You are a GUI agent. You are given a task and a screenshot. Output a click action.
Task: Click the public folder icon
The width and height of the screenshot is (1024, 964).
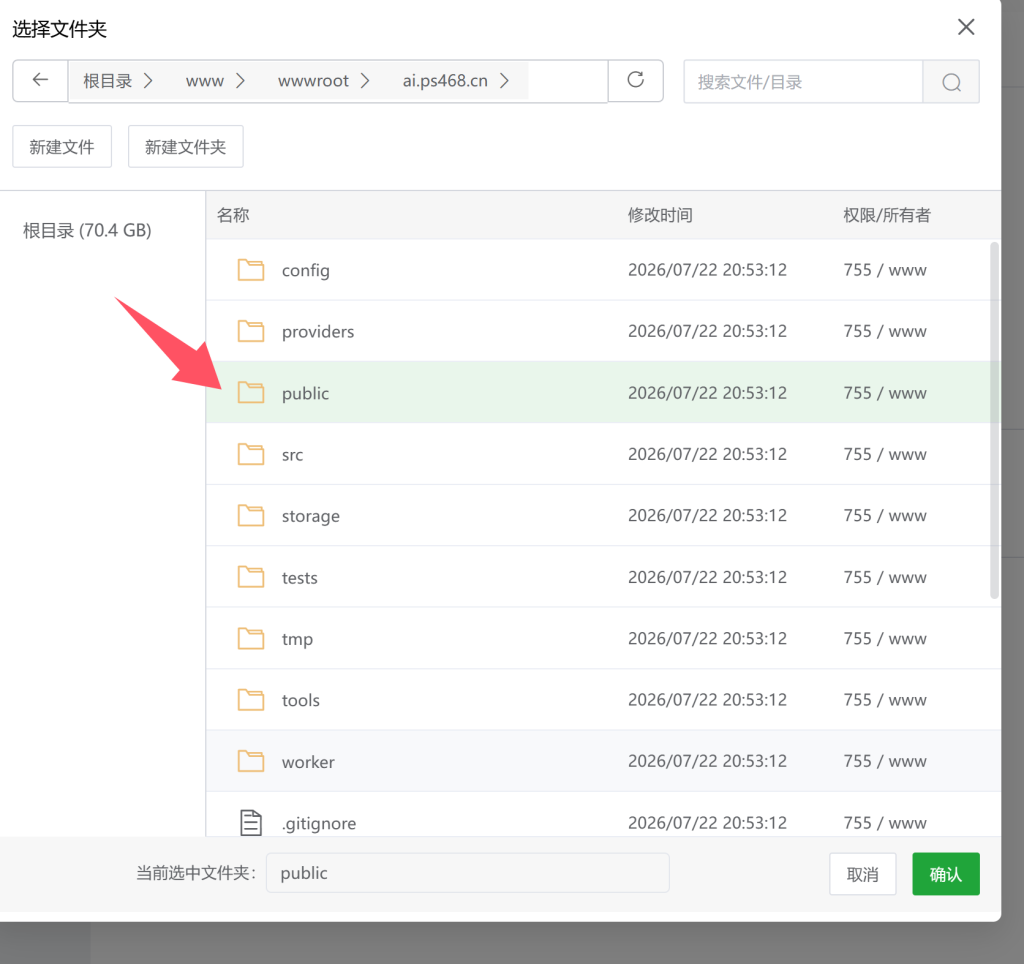(251, 393)
